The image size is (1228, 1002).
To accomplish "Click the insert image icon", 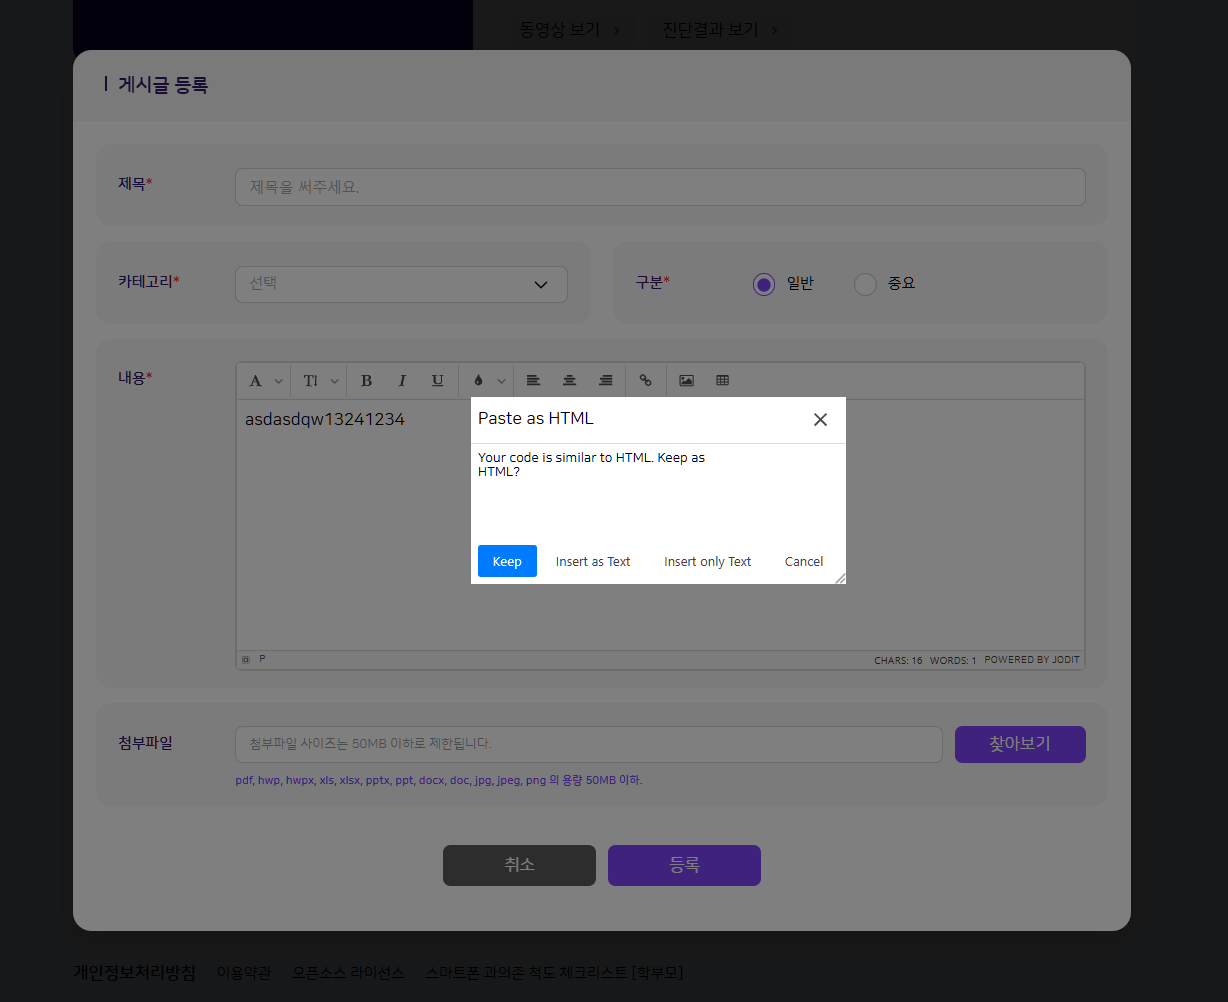I will coord(686,381).
